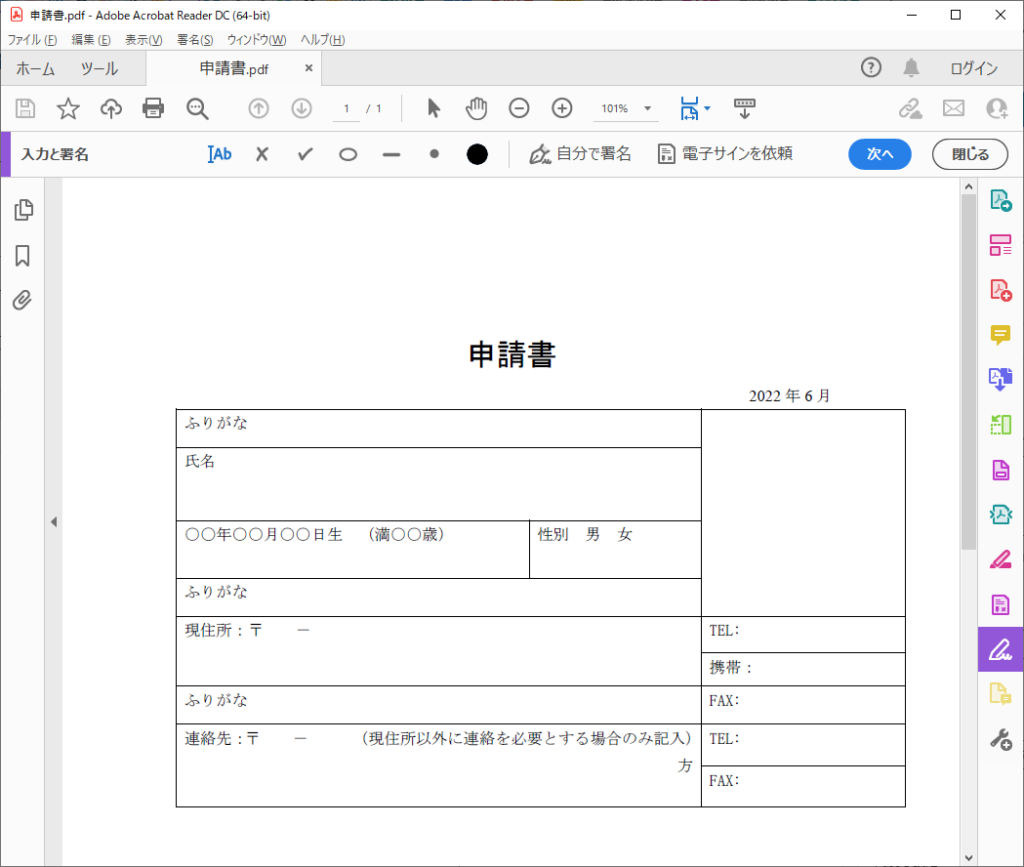This screenshot has width=1024, height=867.
Task: Select the Hand tool in the toolbar
Action: pyautogui.click(x=477, y=108)
